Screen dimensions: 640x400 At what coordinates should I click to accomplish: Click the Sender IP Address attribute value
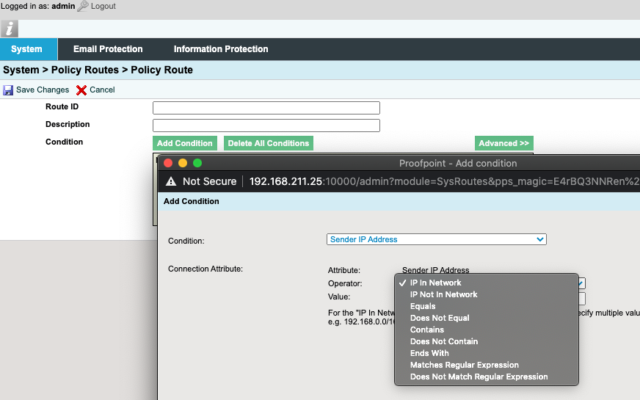point(436,270)
